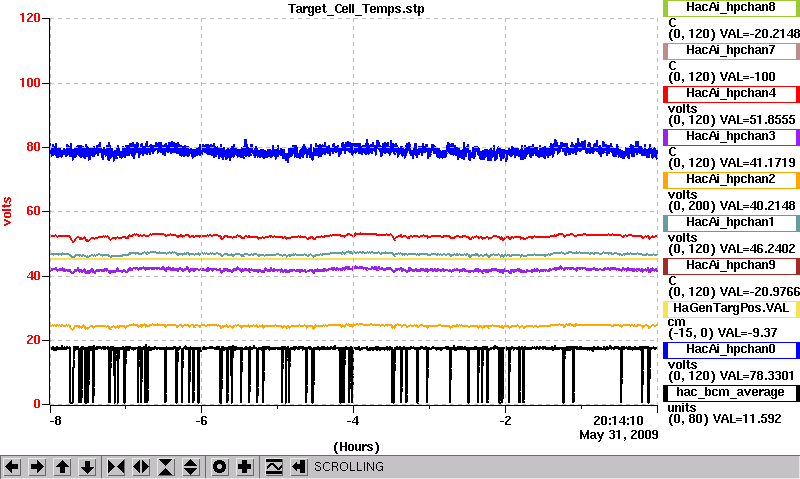Click the May 31, 2009 date label
The width and height of the screenshot is (800, 479).
click(618, 435)
